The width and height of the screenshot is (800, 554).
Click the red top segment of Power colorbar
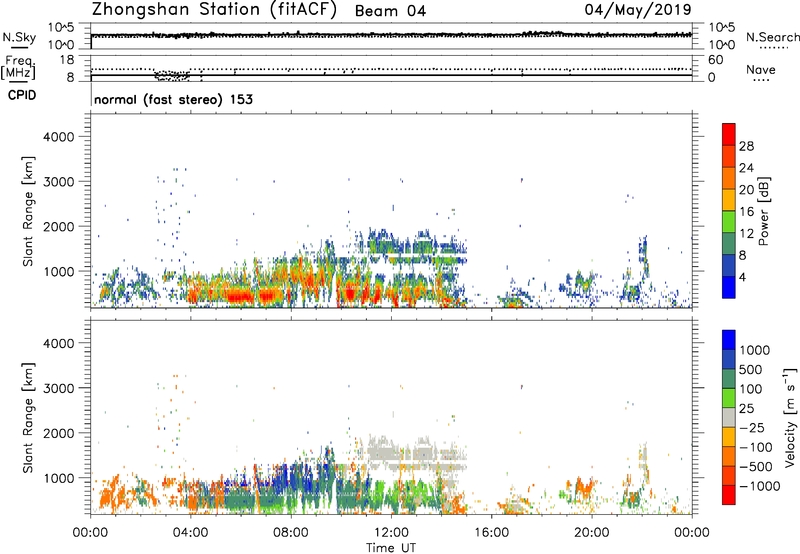(x=729, y=134)
